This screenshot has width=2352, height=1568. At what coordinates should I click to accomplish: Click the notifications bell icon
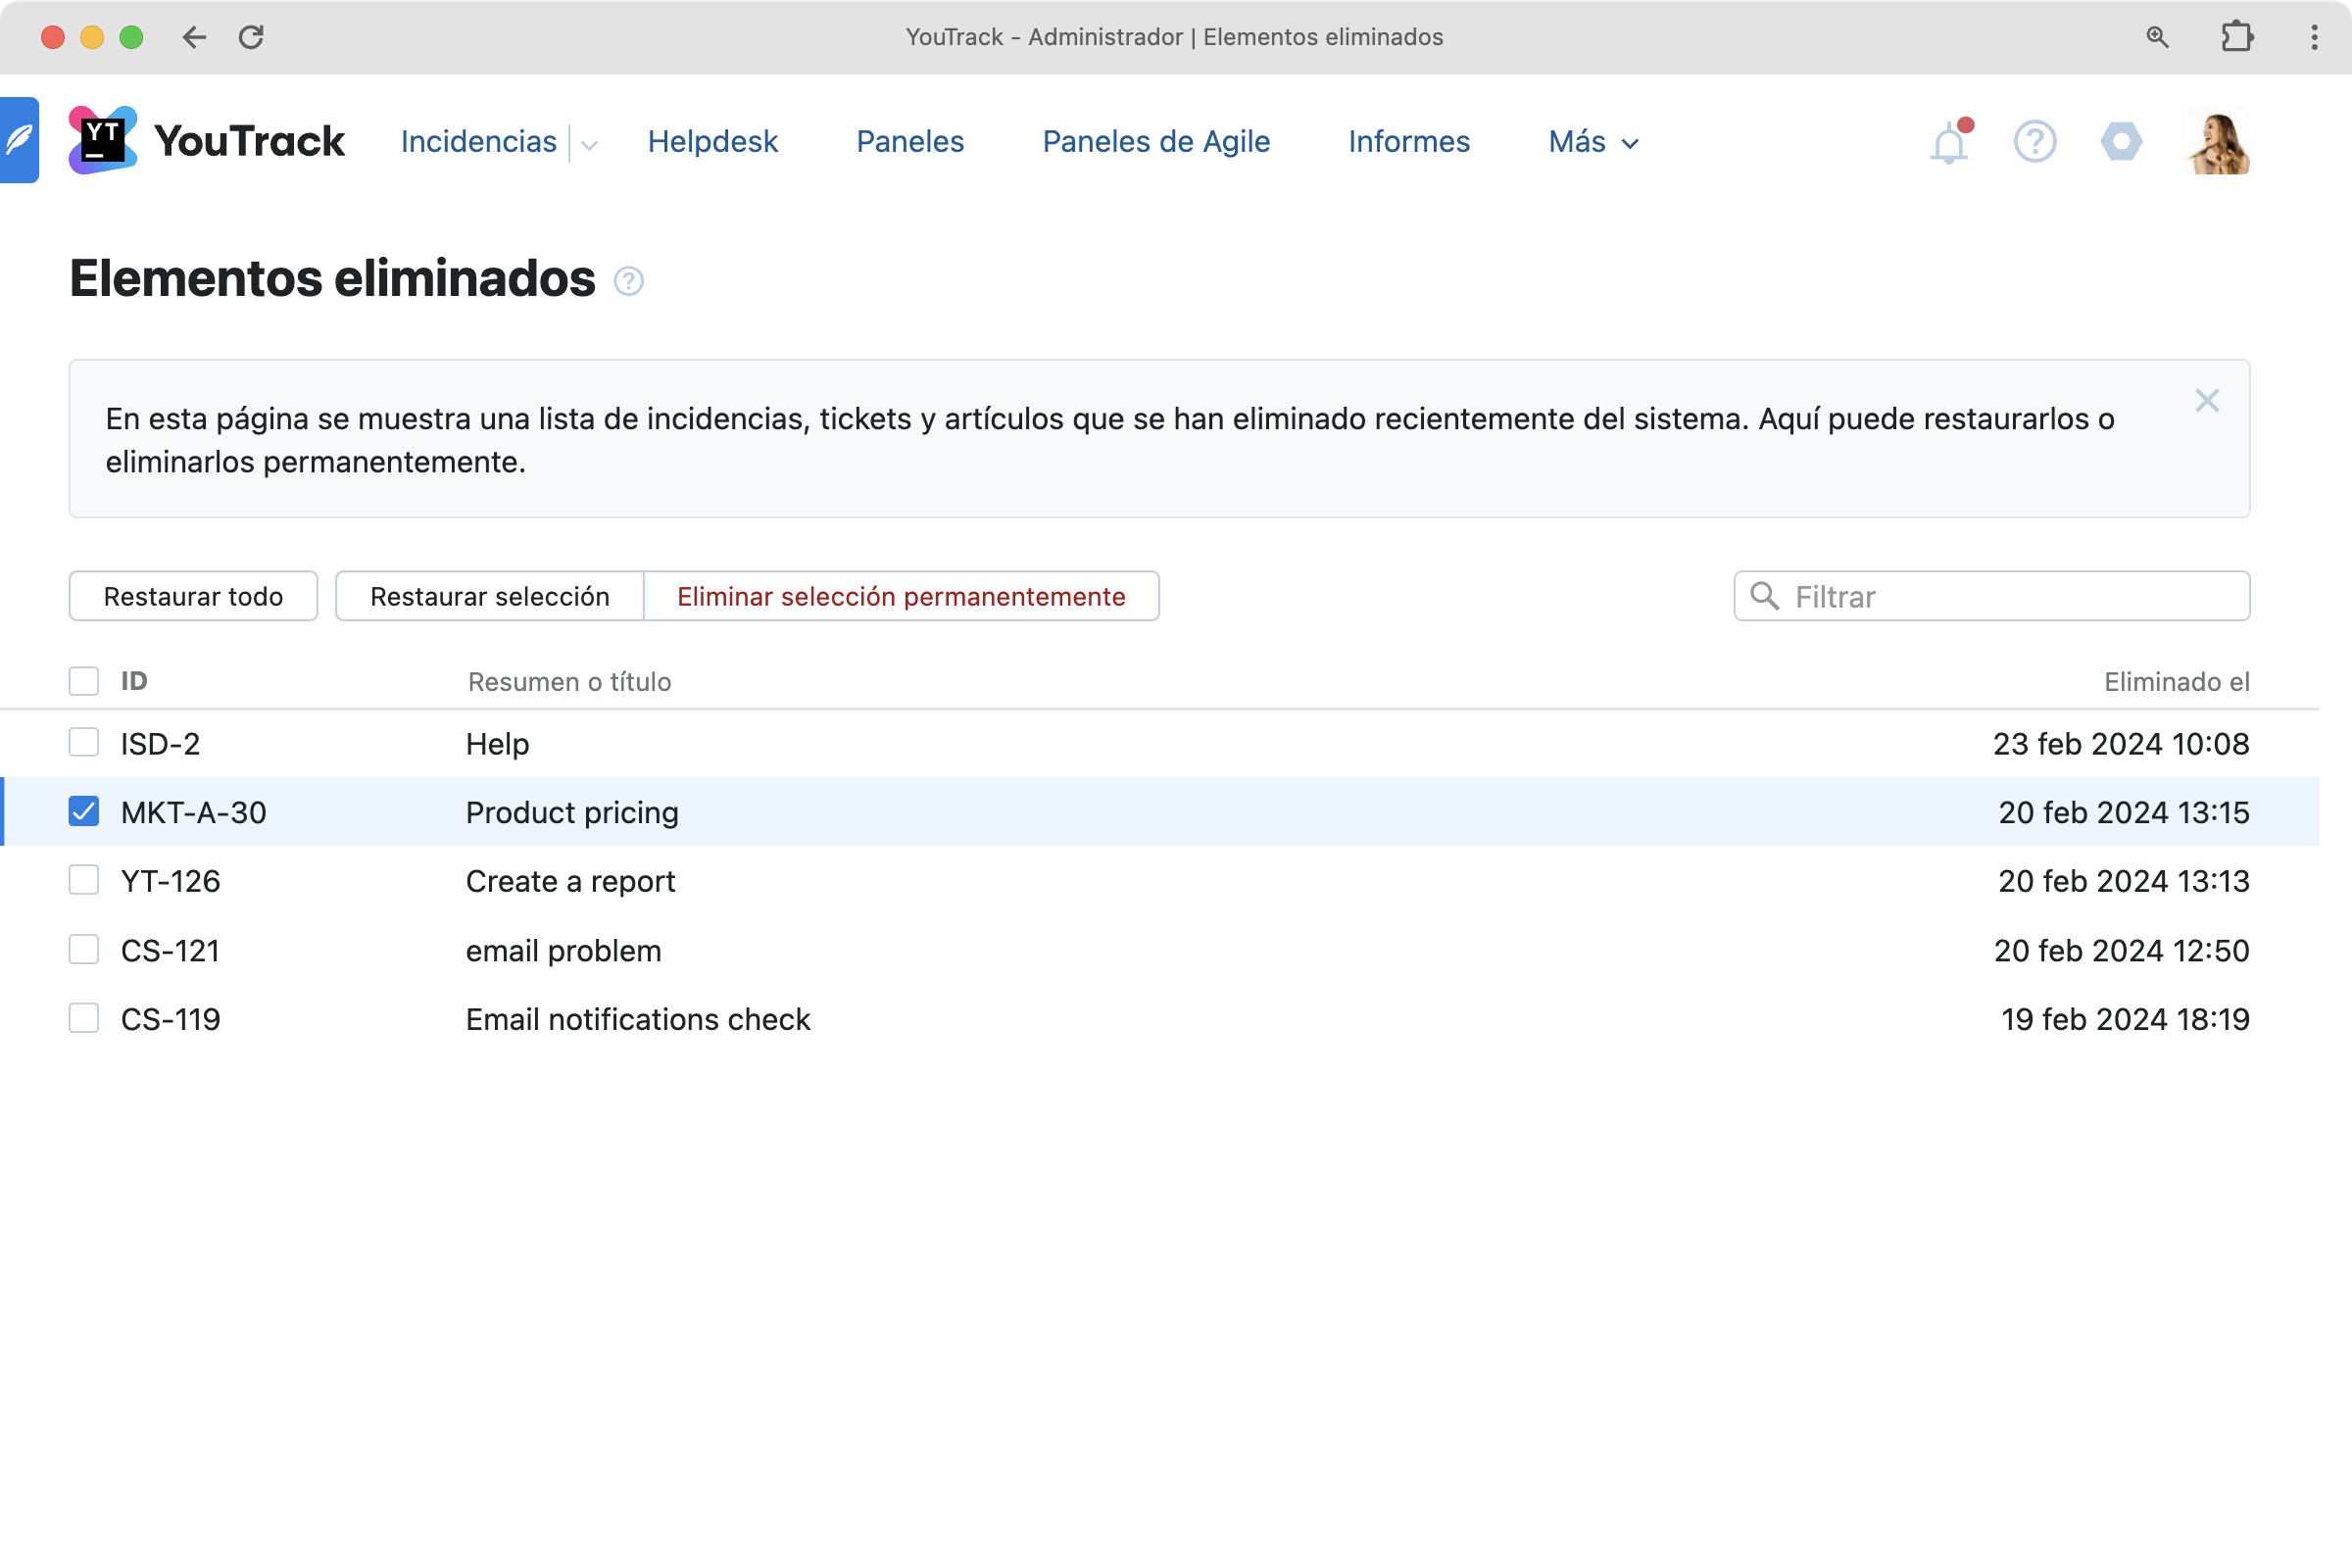1947,143
